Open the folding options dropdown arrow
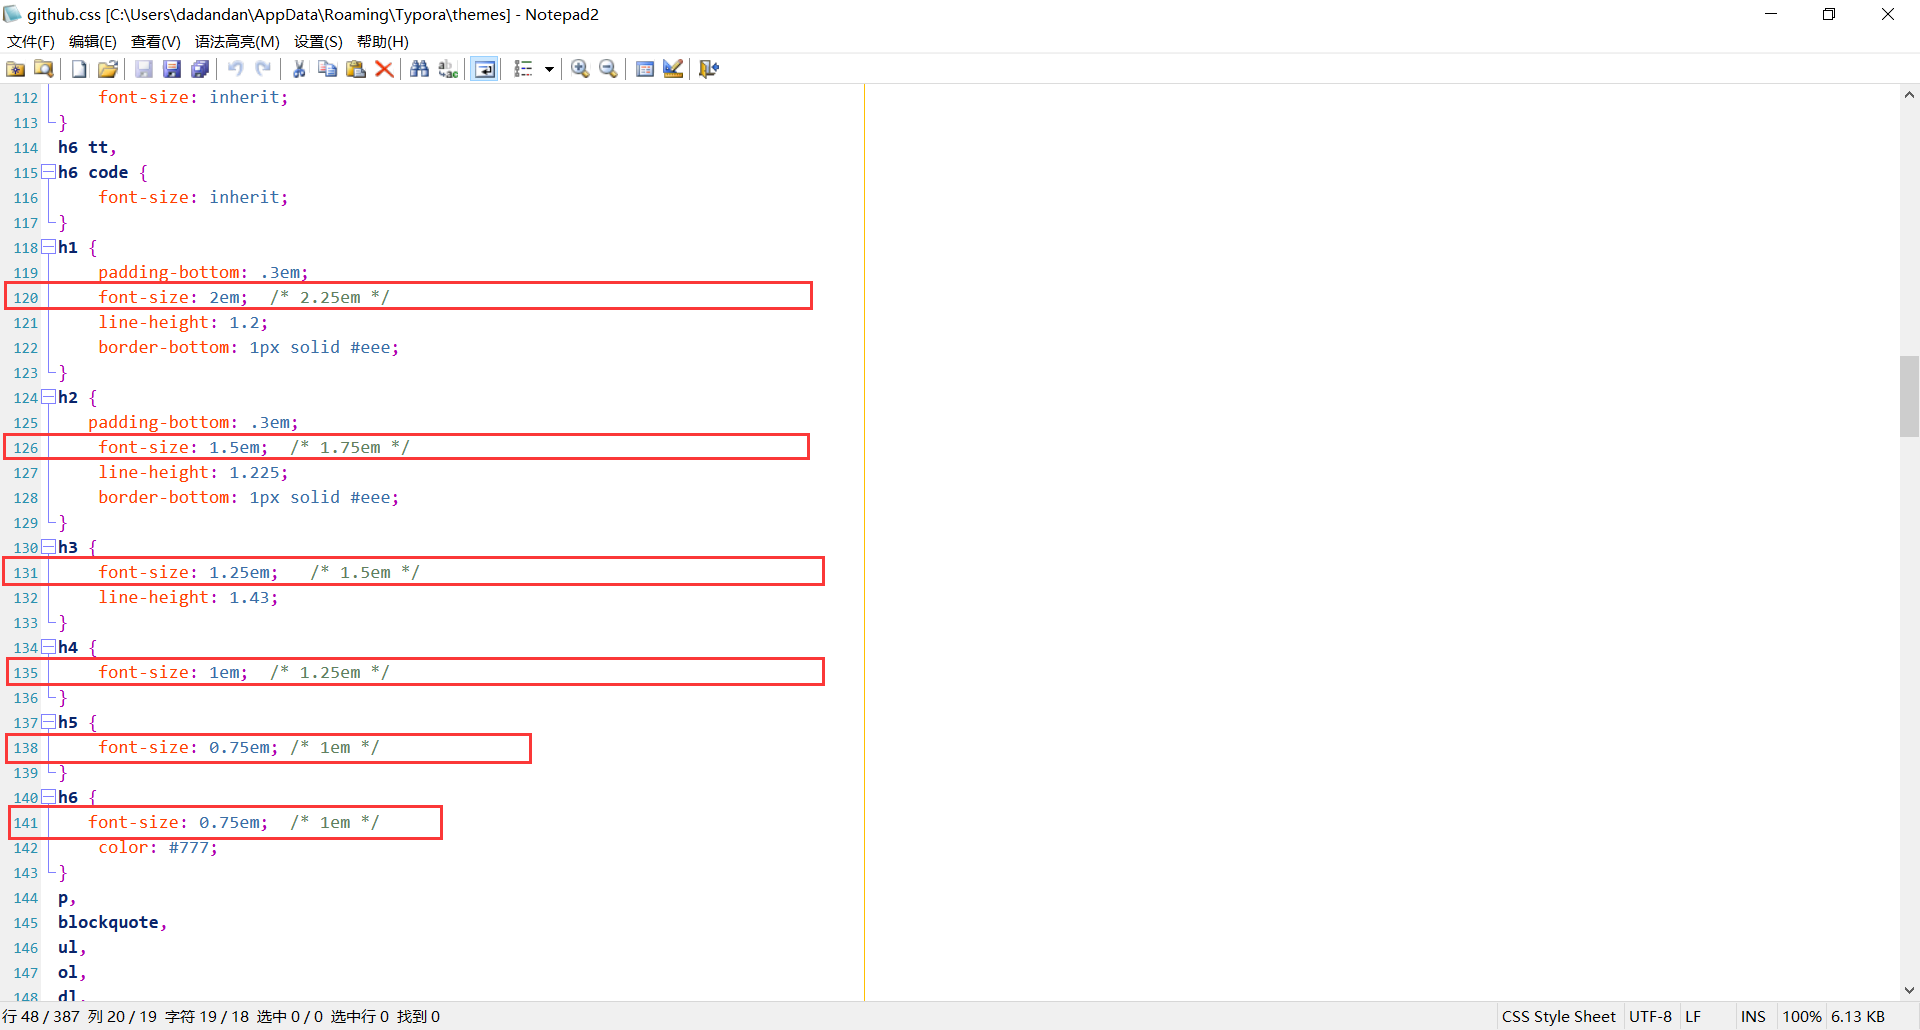 coord(549,69)
